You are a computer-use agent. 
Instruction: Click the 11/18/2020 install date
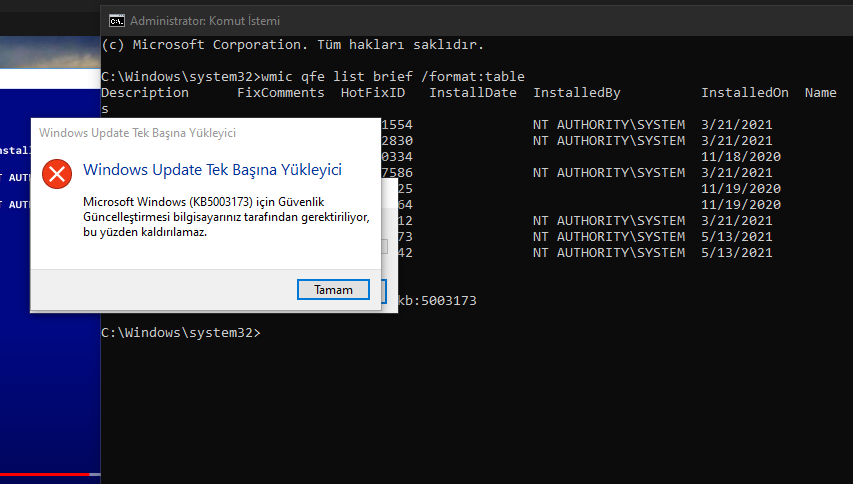(x=741, y=157)
